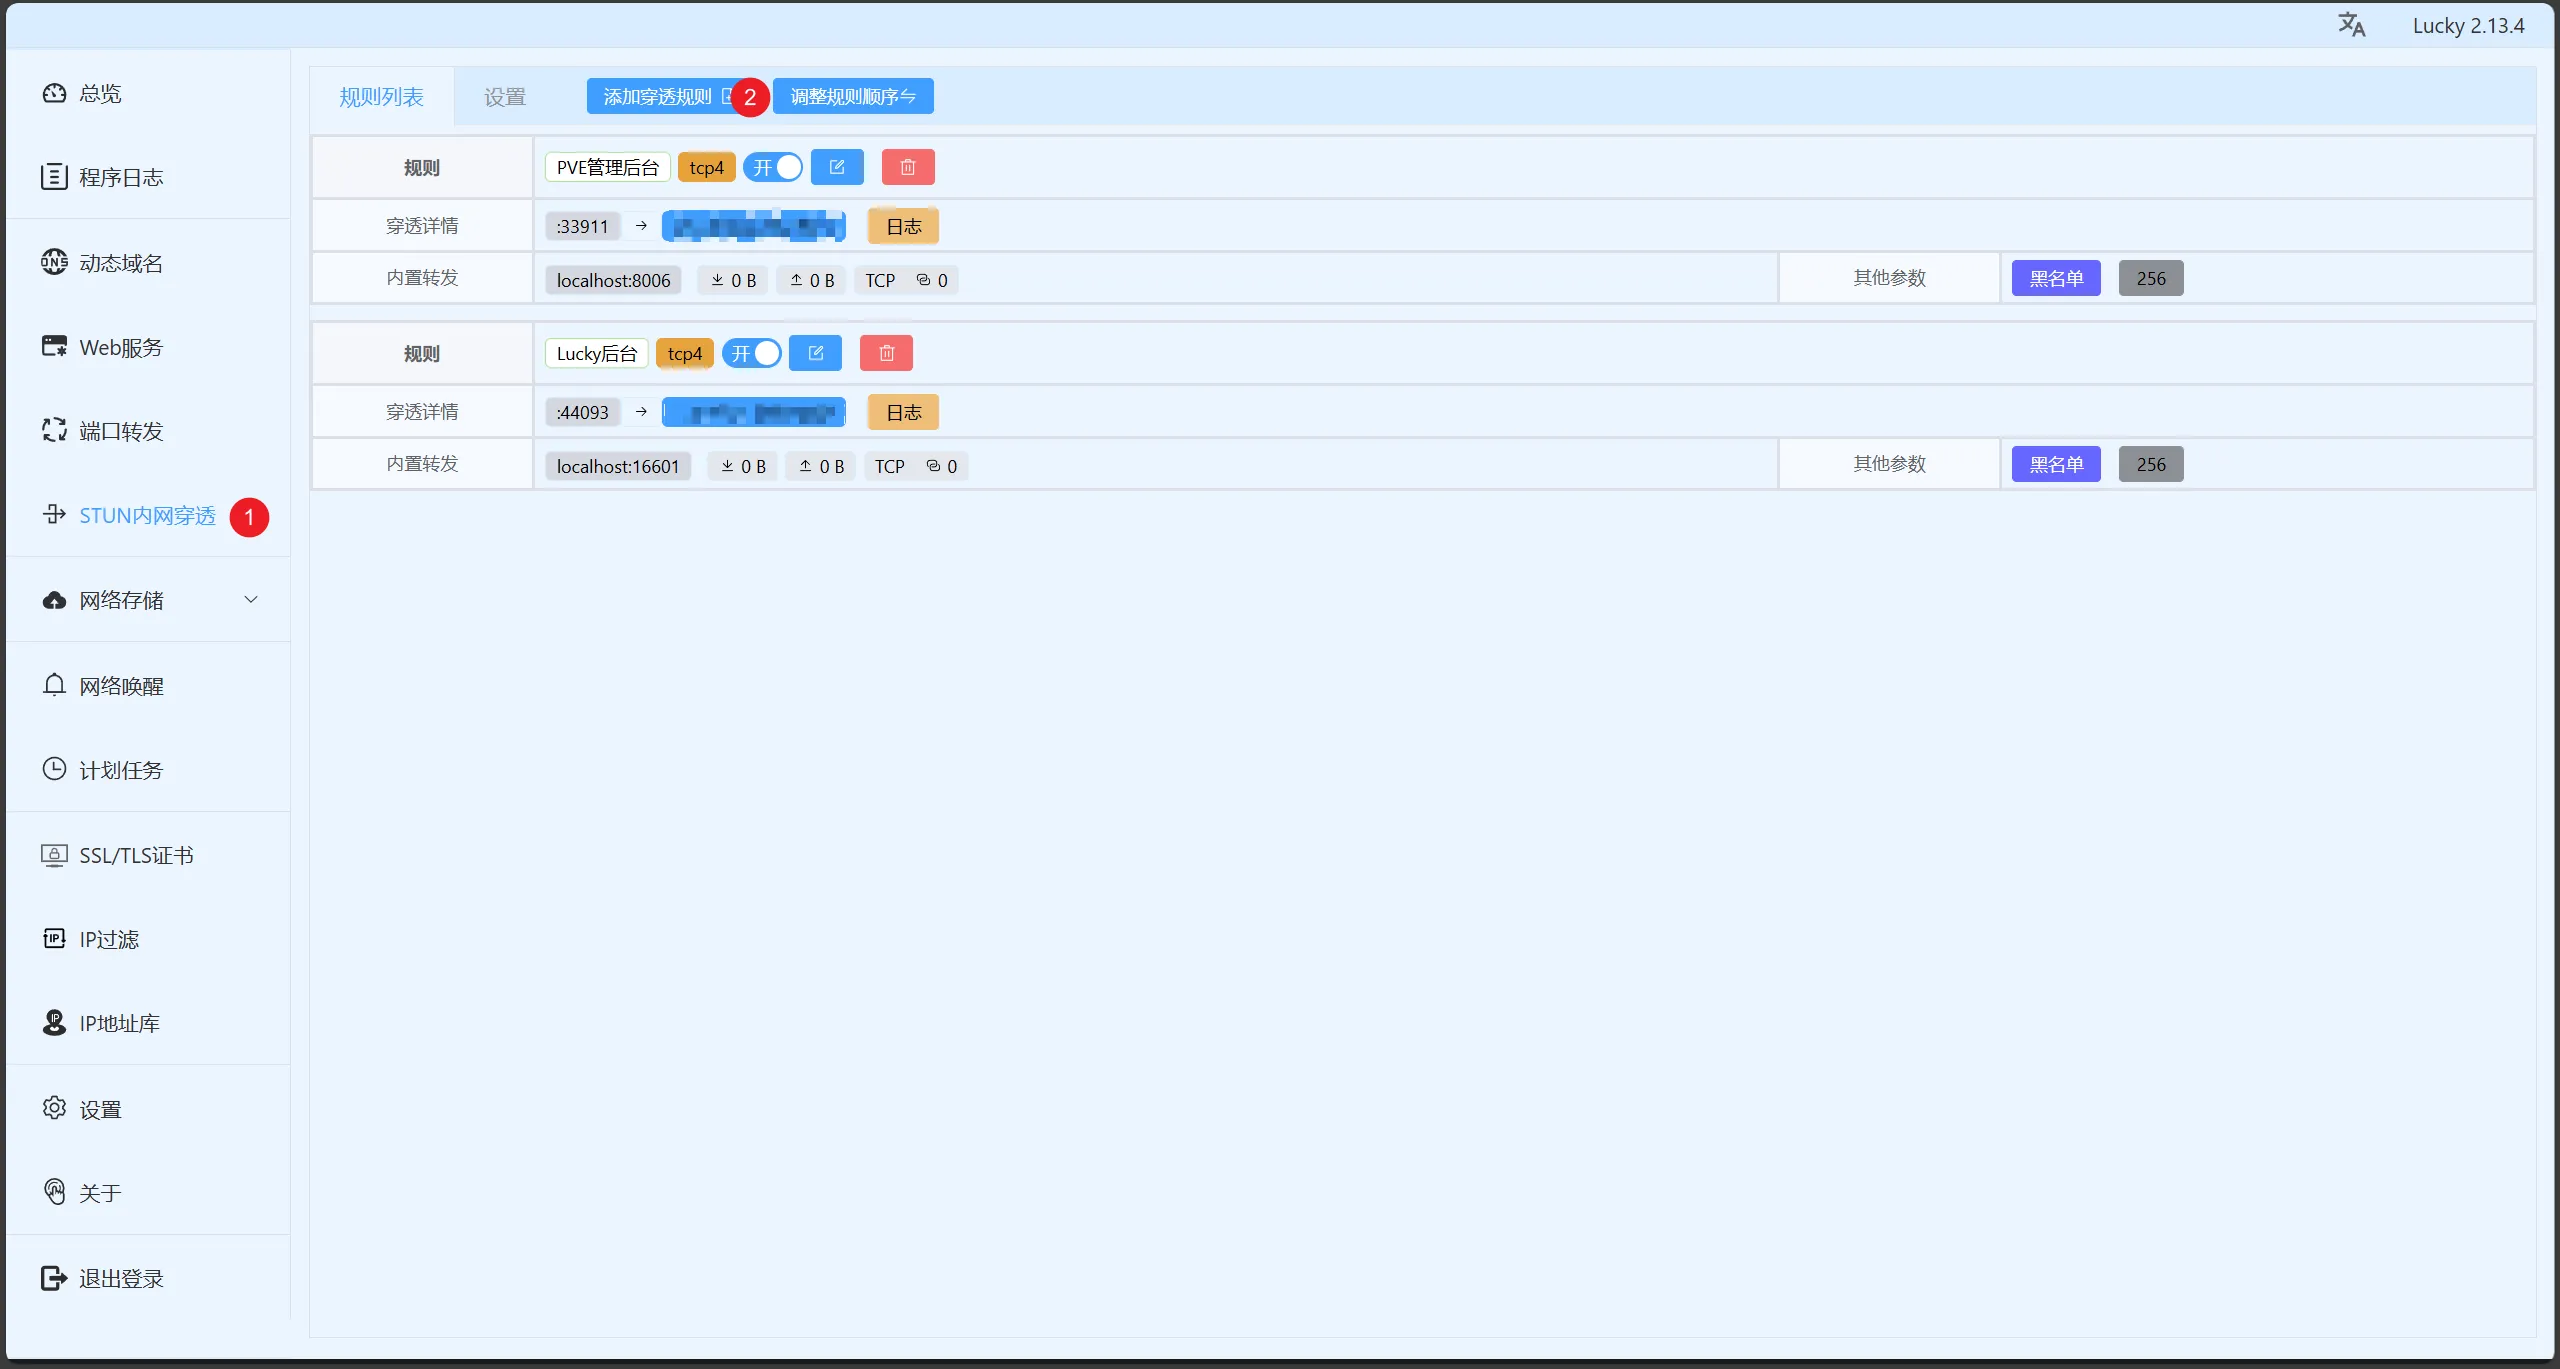Click the language translation icon
The width and height of the screenshot is (2560, 1369).
click(x=2351, y=25)
